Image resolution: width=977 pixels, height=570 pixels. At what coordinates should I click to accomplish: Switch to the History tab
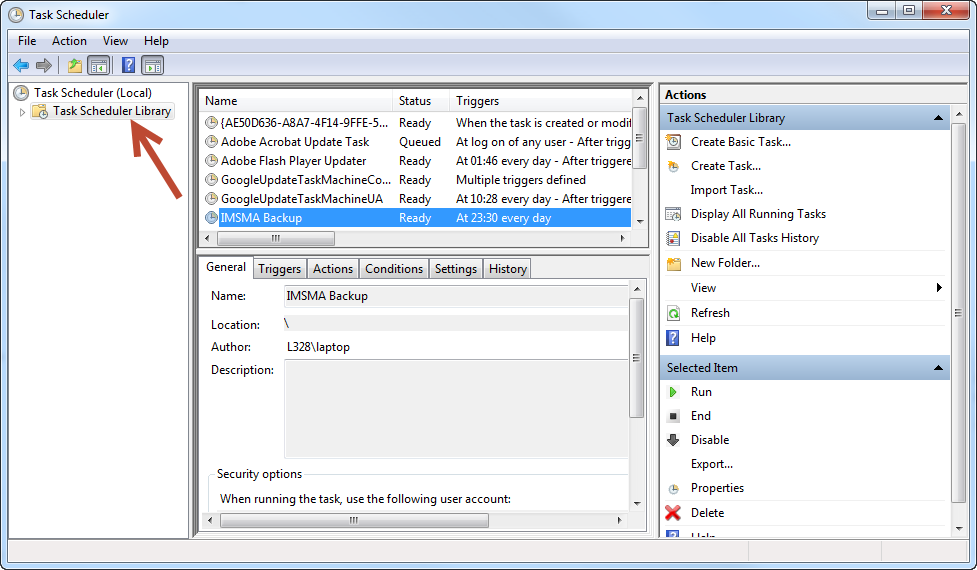[507, 269]
